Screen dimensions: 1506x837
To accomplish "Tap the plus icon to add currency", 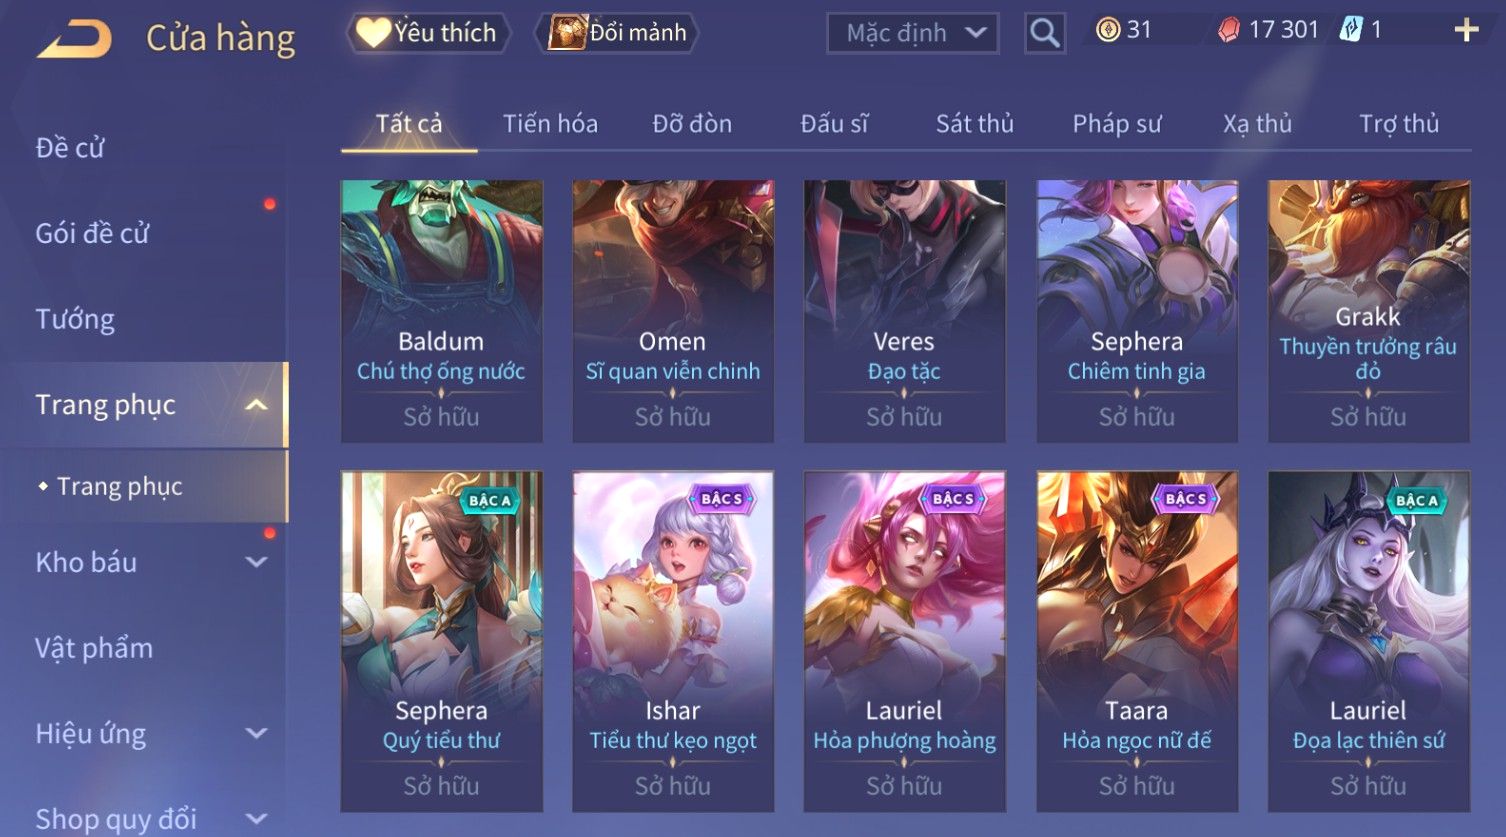I will [x=1466, y=30].
